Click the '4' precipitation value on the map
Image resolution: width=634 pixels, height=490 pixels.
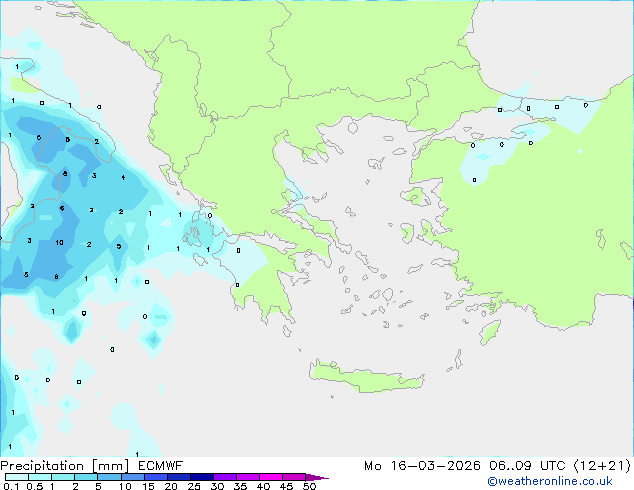point(123,177)
